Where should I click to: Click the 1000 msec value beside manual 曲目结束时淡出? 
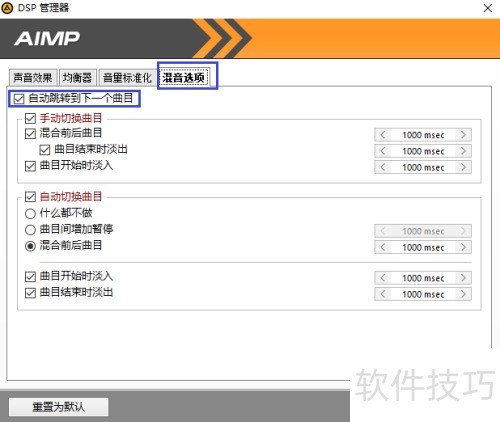pyautogui.click(x=423, y=151)
